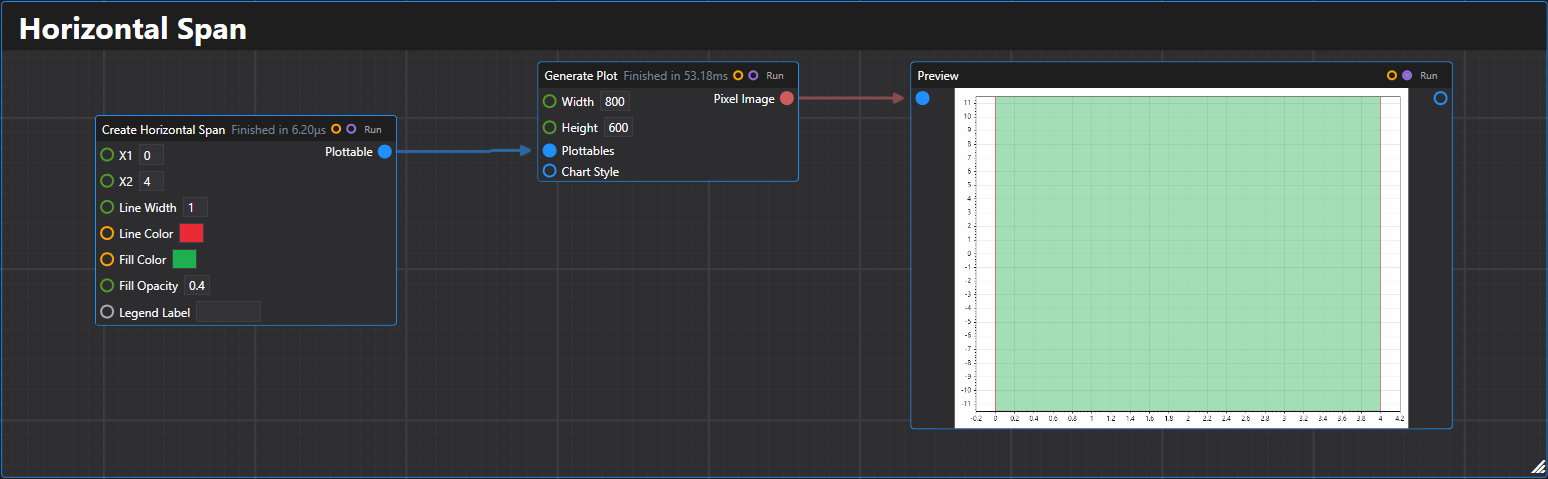Click the Chart Style label
Screen dimensions: 1548x479
coord(590,171)
